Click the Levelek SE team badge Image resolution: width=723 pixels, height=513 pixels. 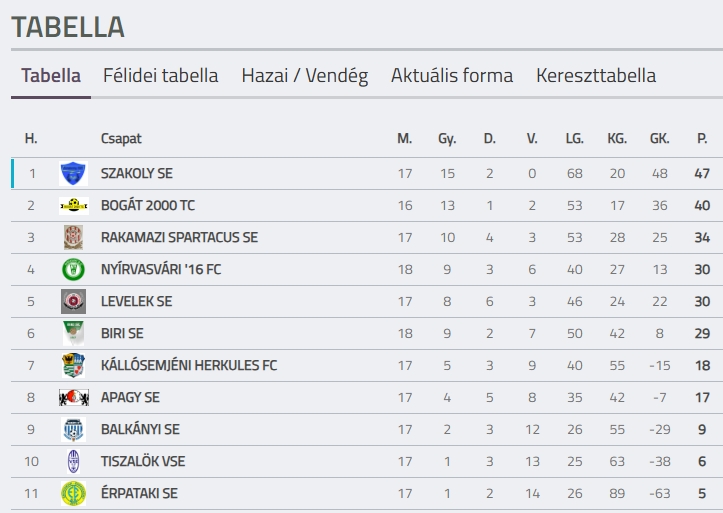pyautogui.click(x=73, y=301)
